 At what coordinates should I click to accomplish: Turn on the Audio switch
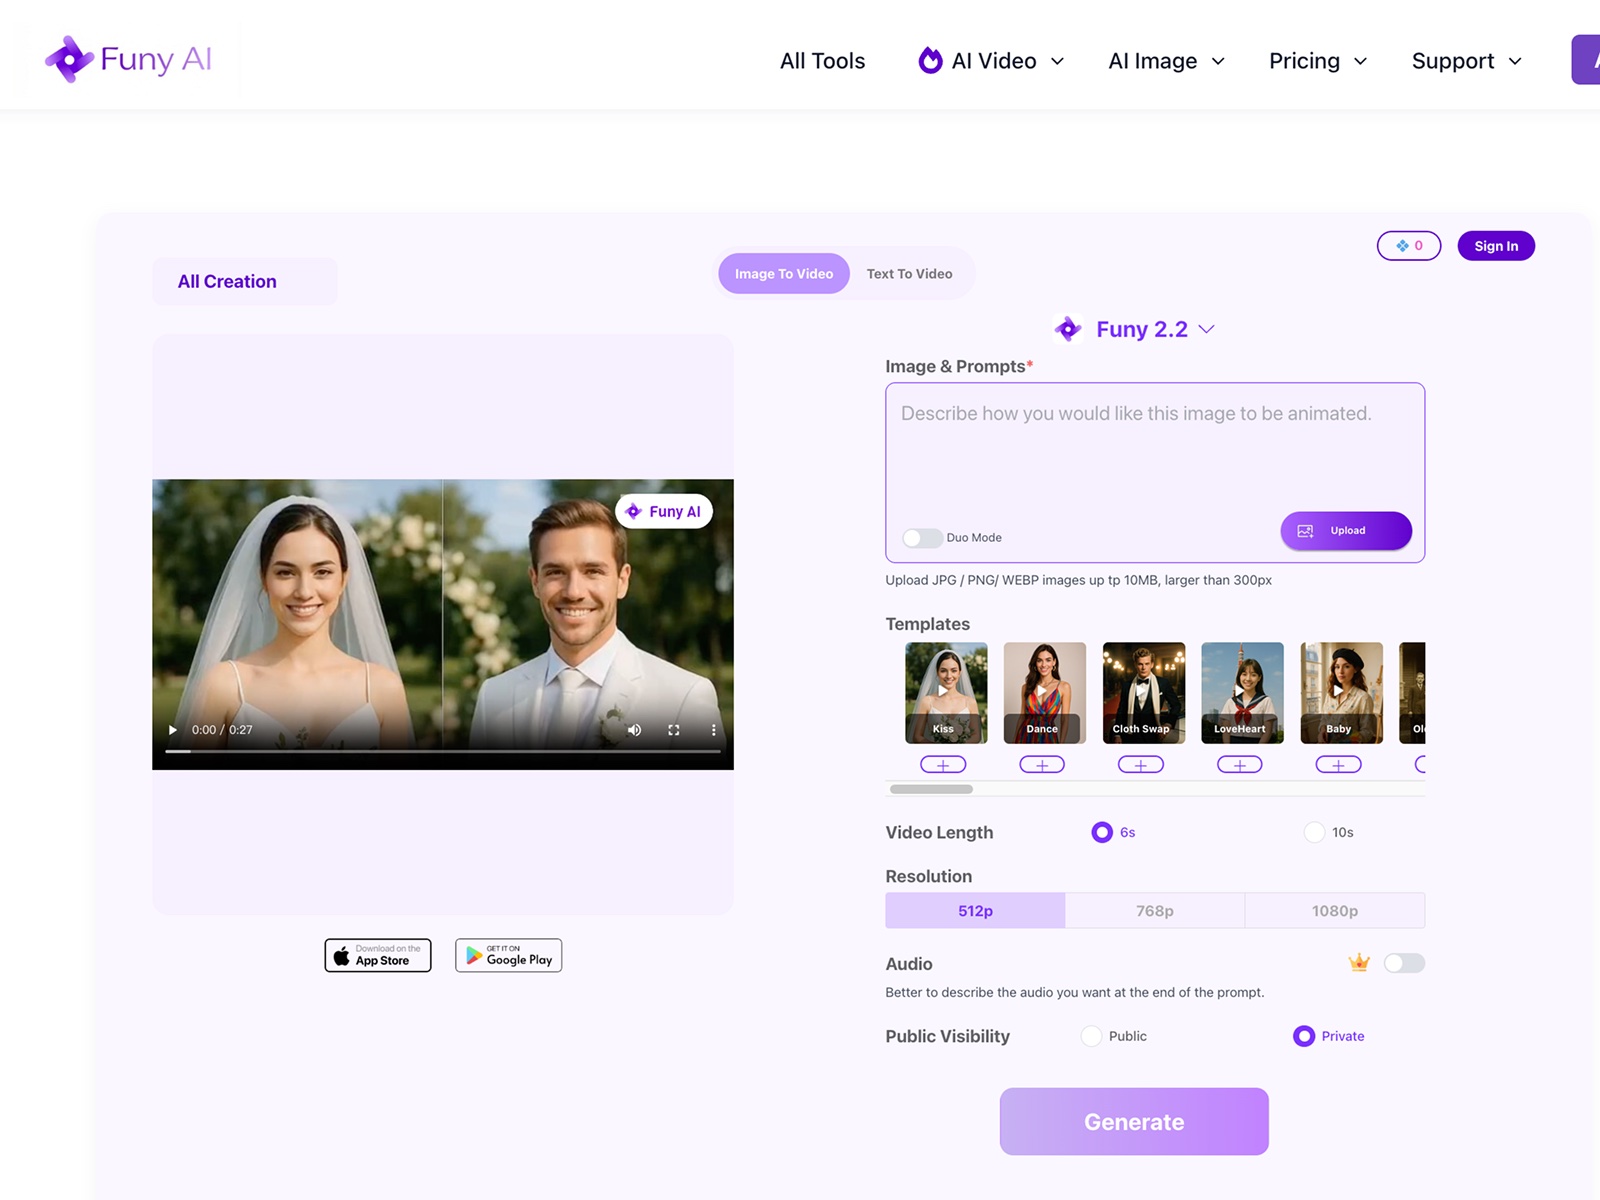(1403, 963)
